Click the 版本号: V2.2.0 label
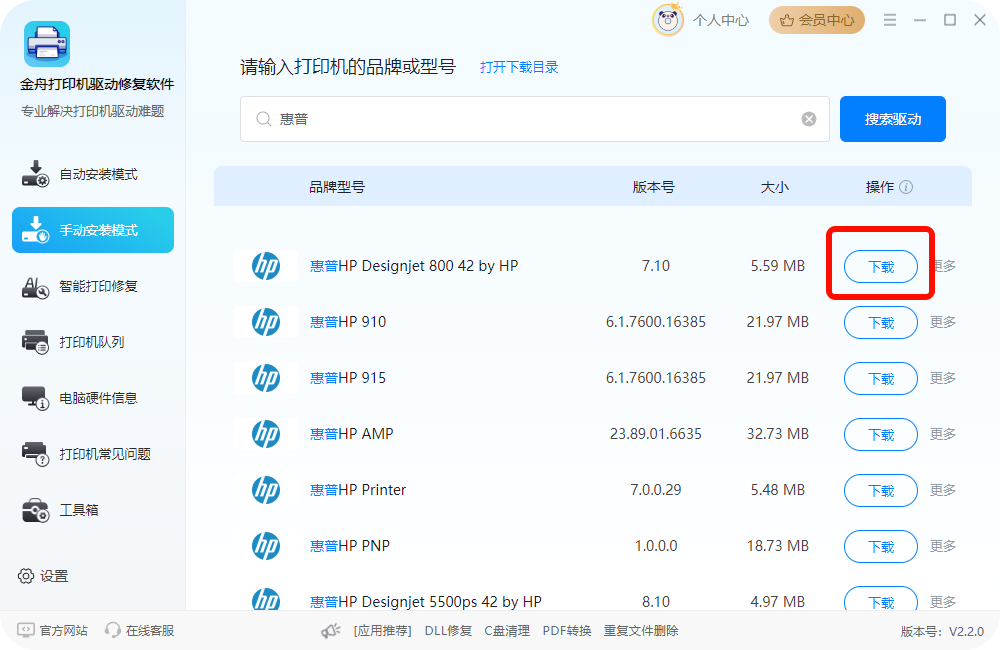 coord(942,632)
